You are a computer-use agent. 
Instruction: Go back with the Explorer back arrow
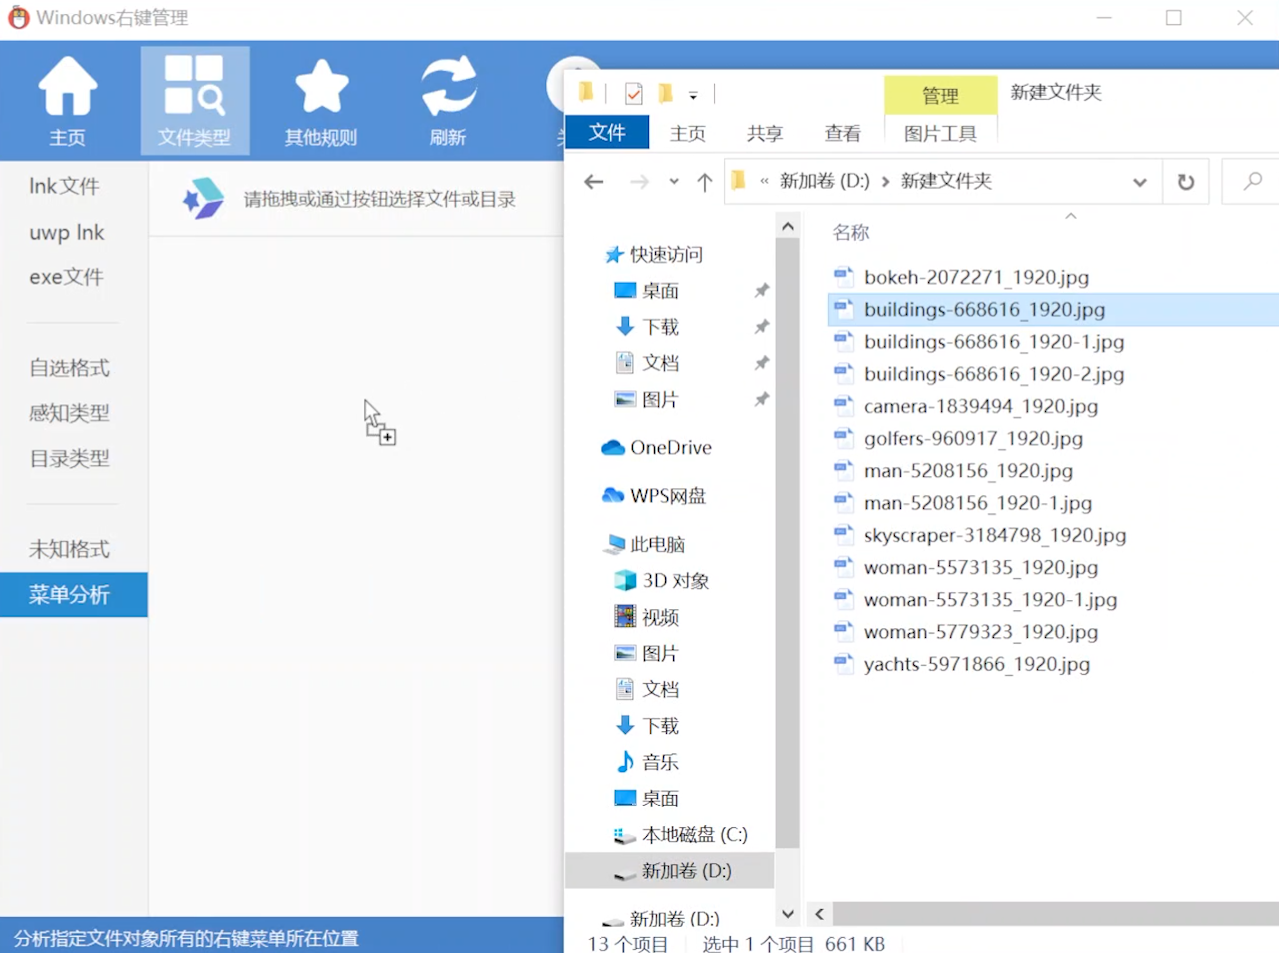pos(594,182)
